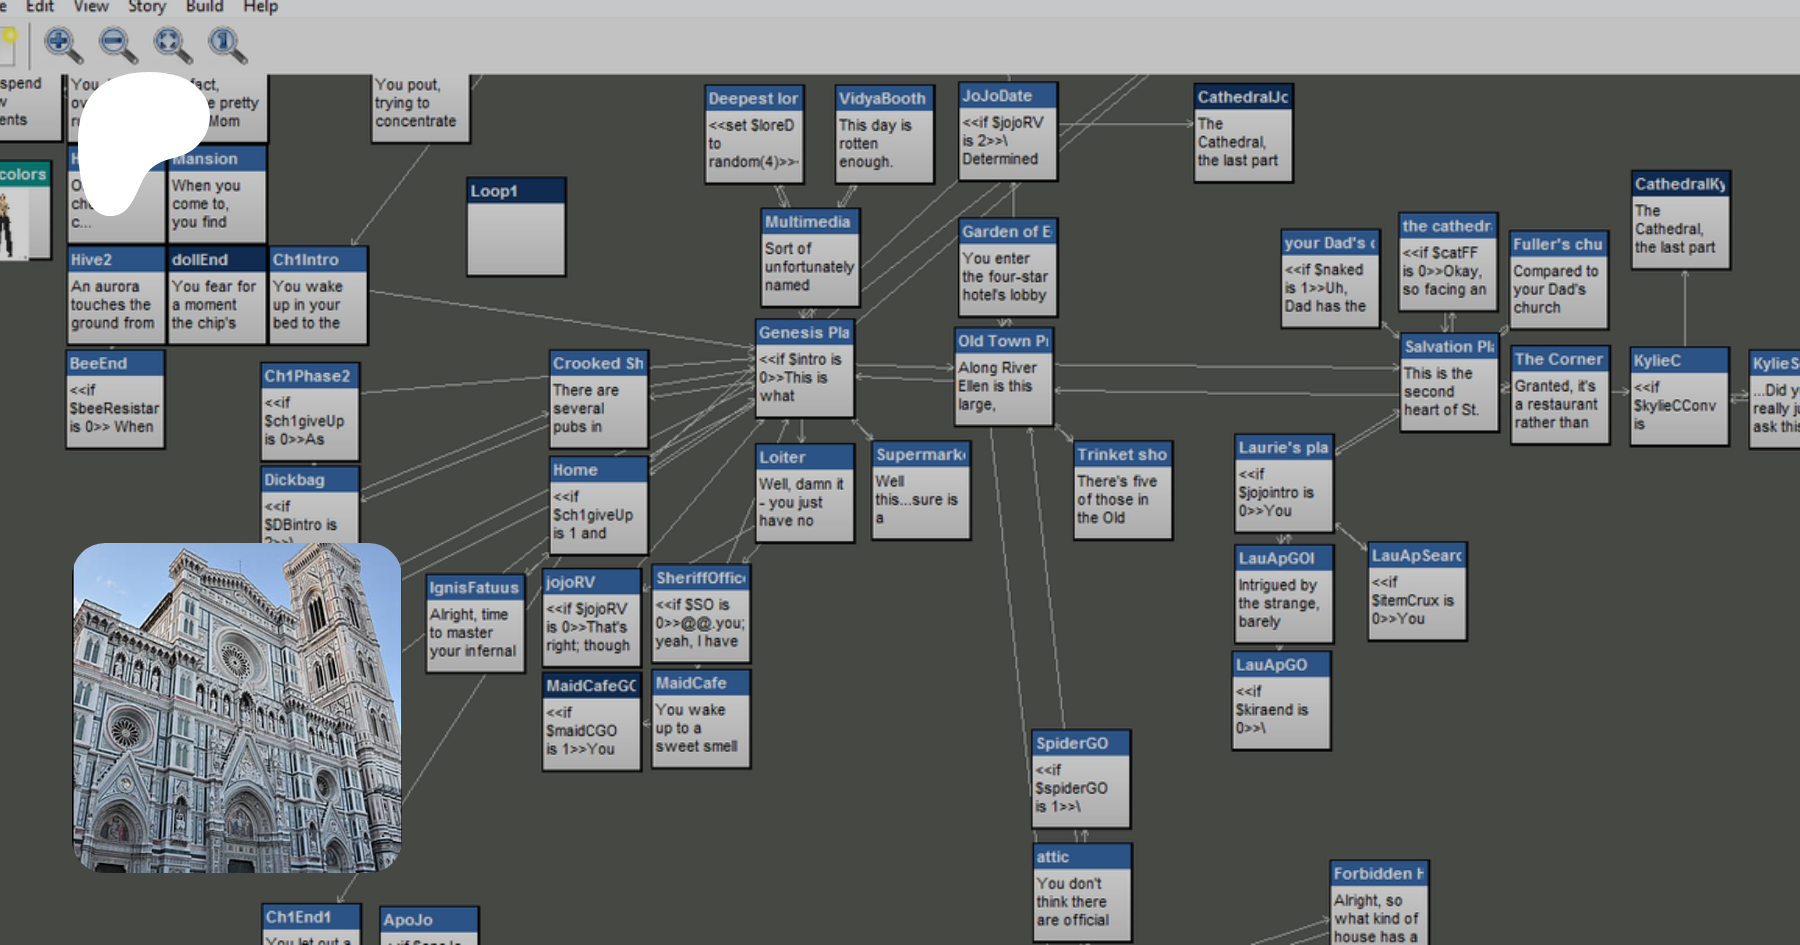1800x945 pixels.
Task: Click The Corner passage node
Action: click(1559, 395)
